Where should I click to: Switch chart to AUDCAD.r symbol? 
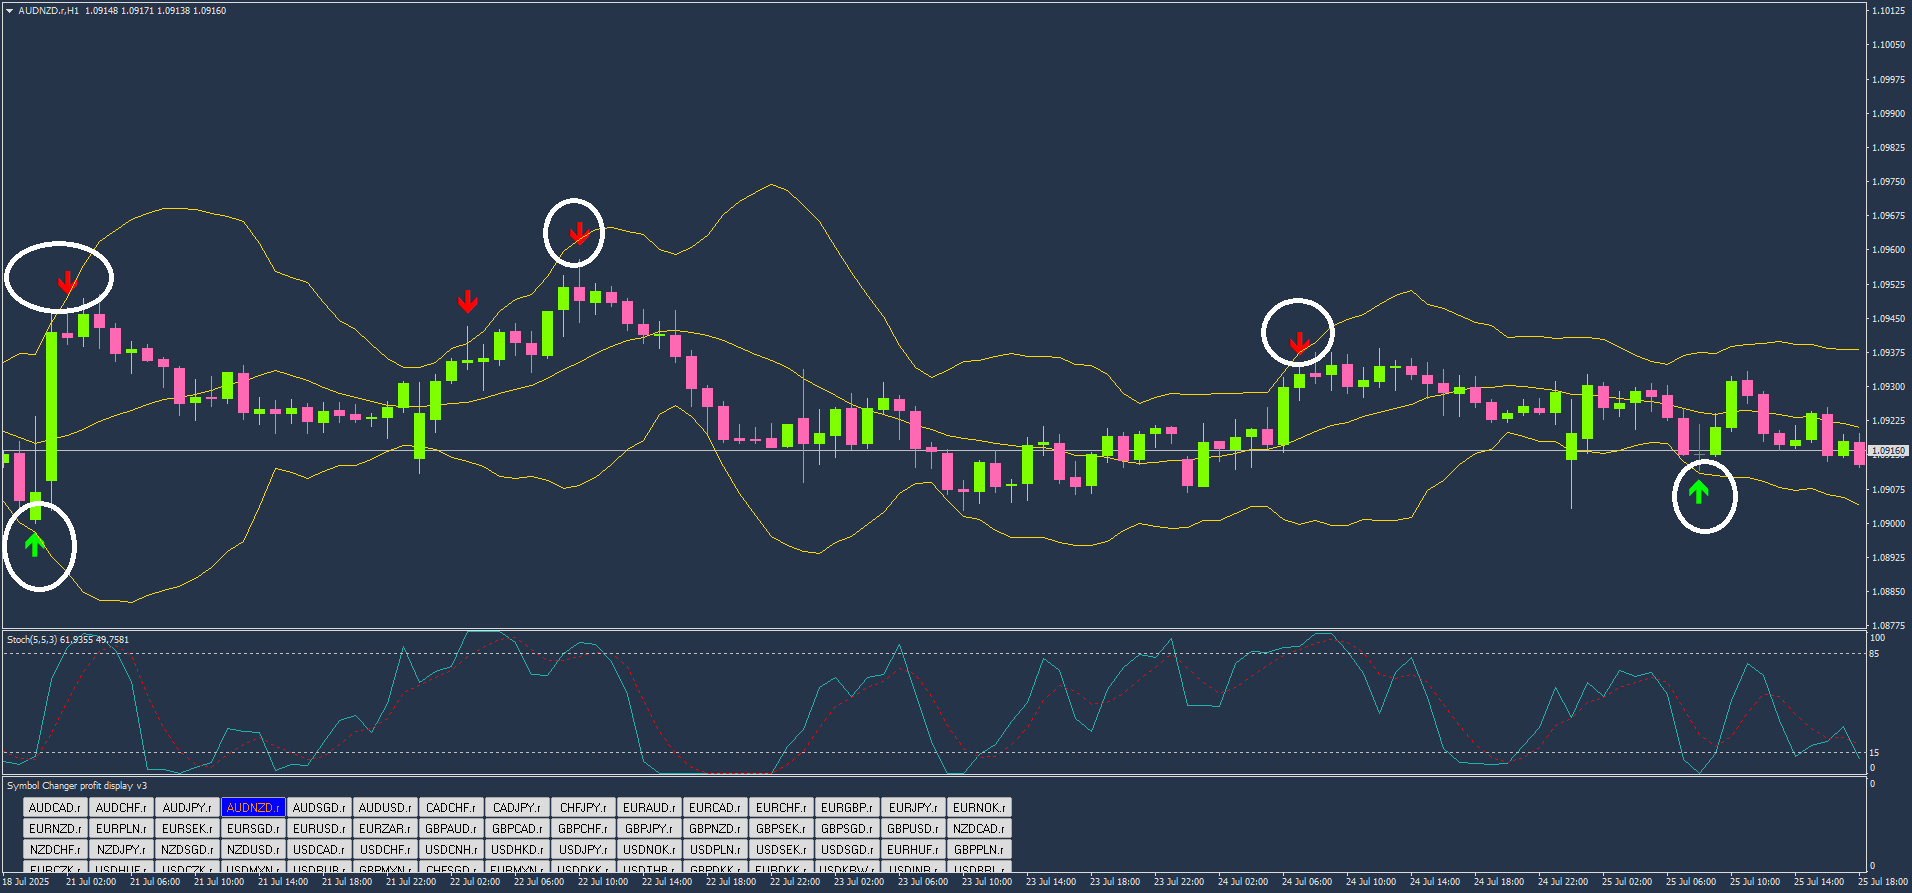point(55,807)
